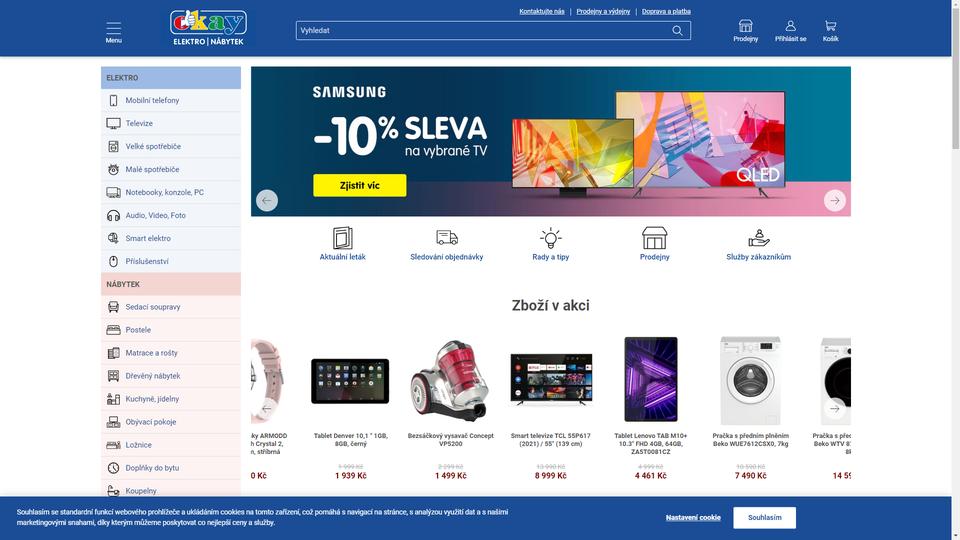Open the hamburger Menu icon
960x540 pixels.
click(x=113, y=28)
